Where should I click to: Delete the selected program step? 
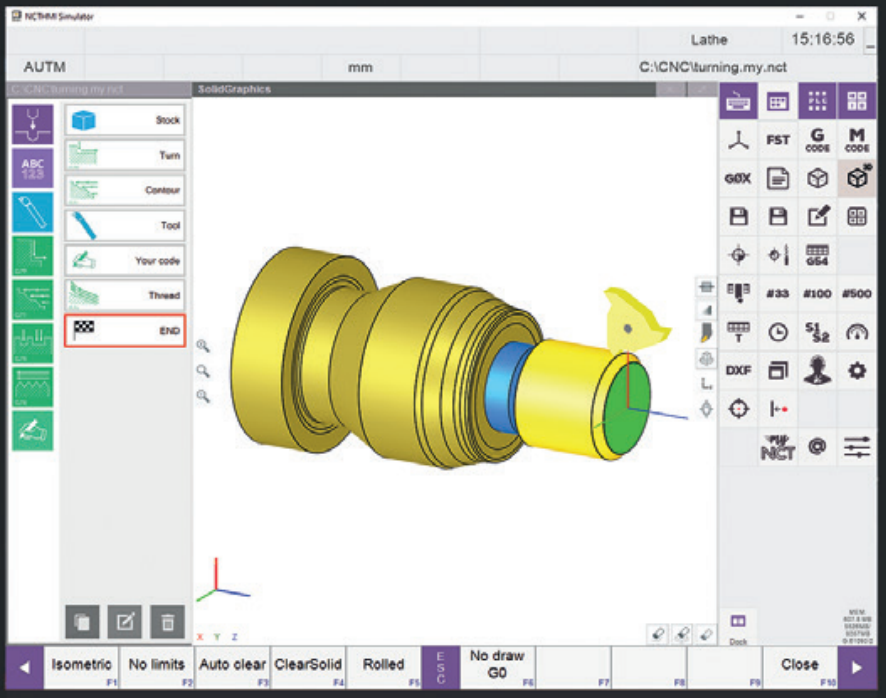[x=168, y=622]
